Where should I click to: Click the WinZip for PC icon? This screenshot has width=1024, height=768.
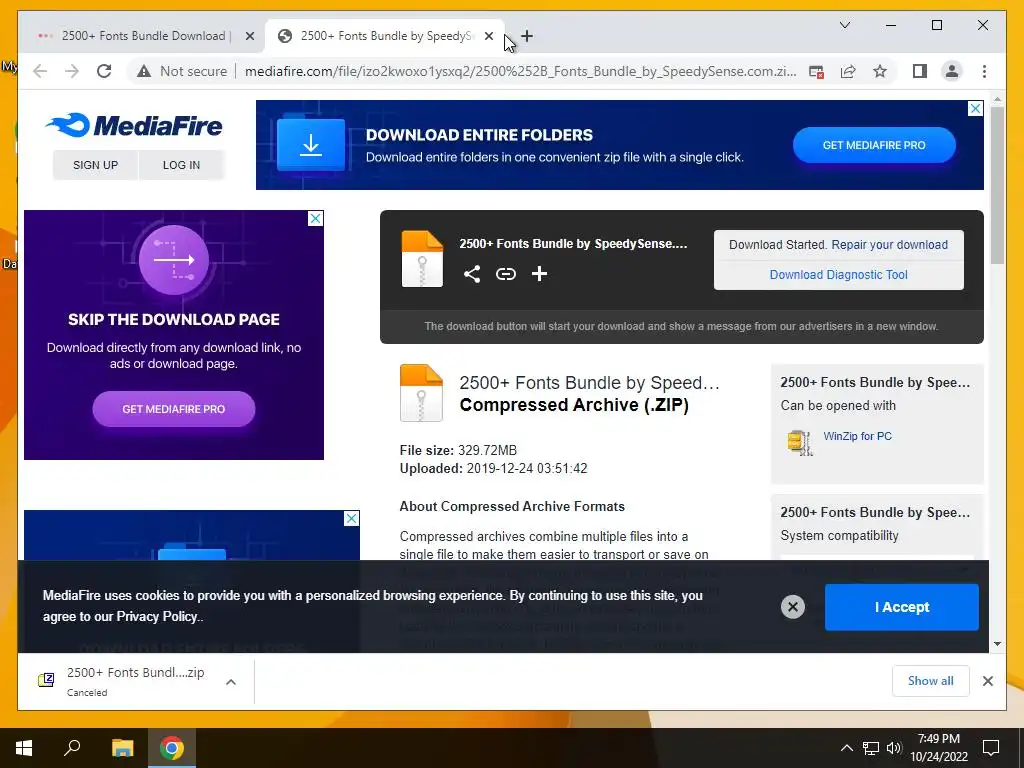click(800, 442)
